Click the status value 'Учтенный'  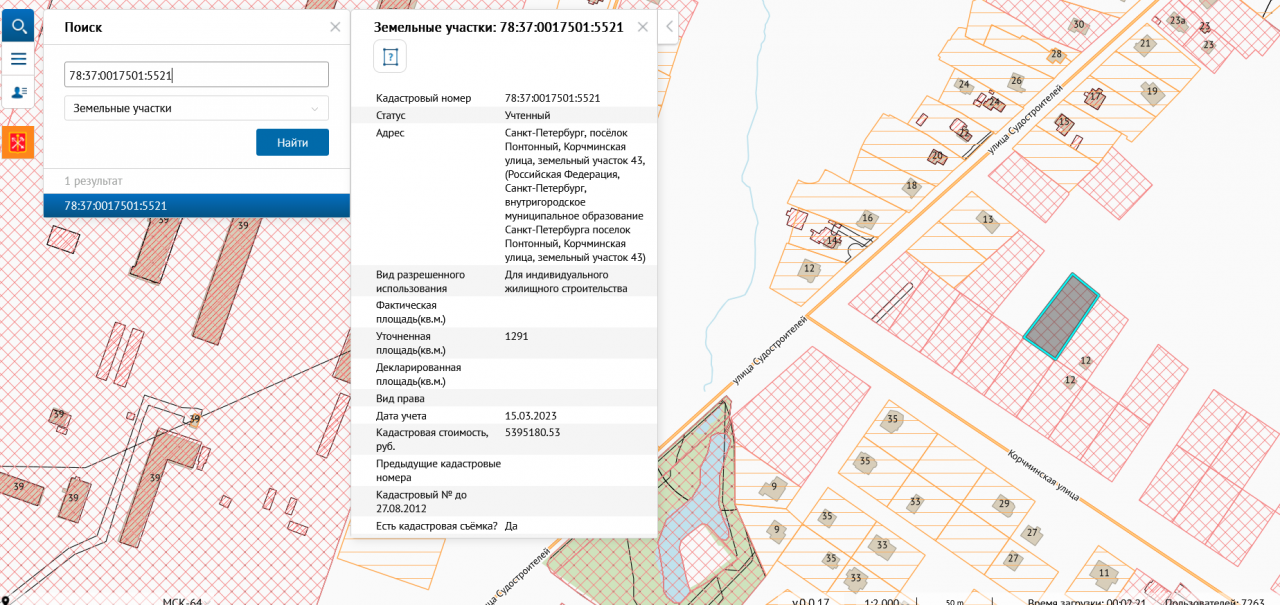tap(527, 115)
